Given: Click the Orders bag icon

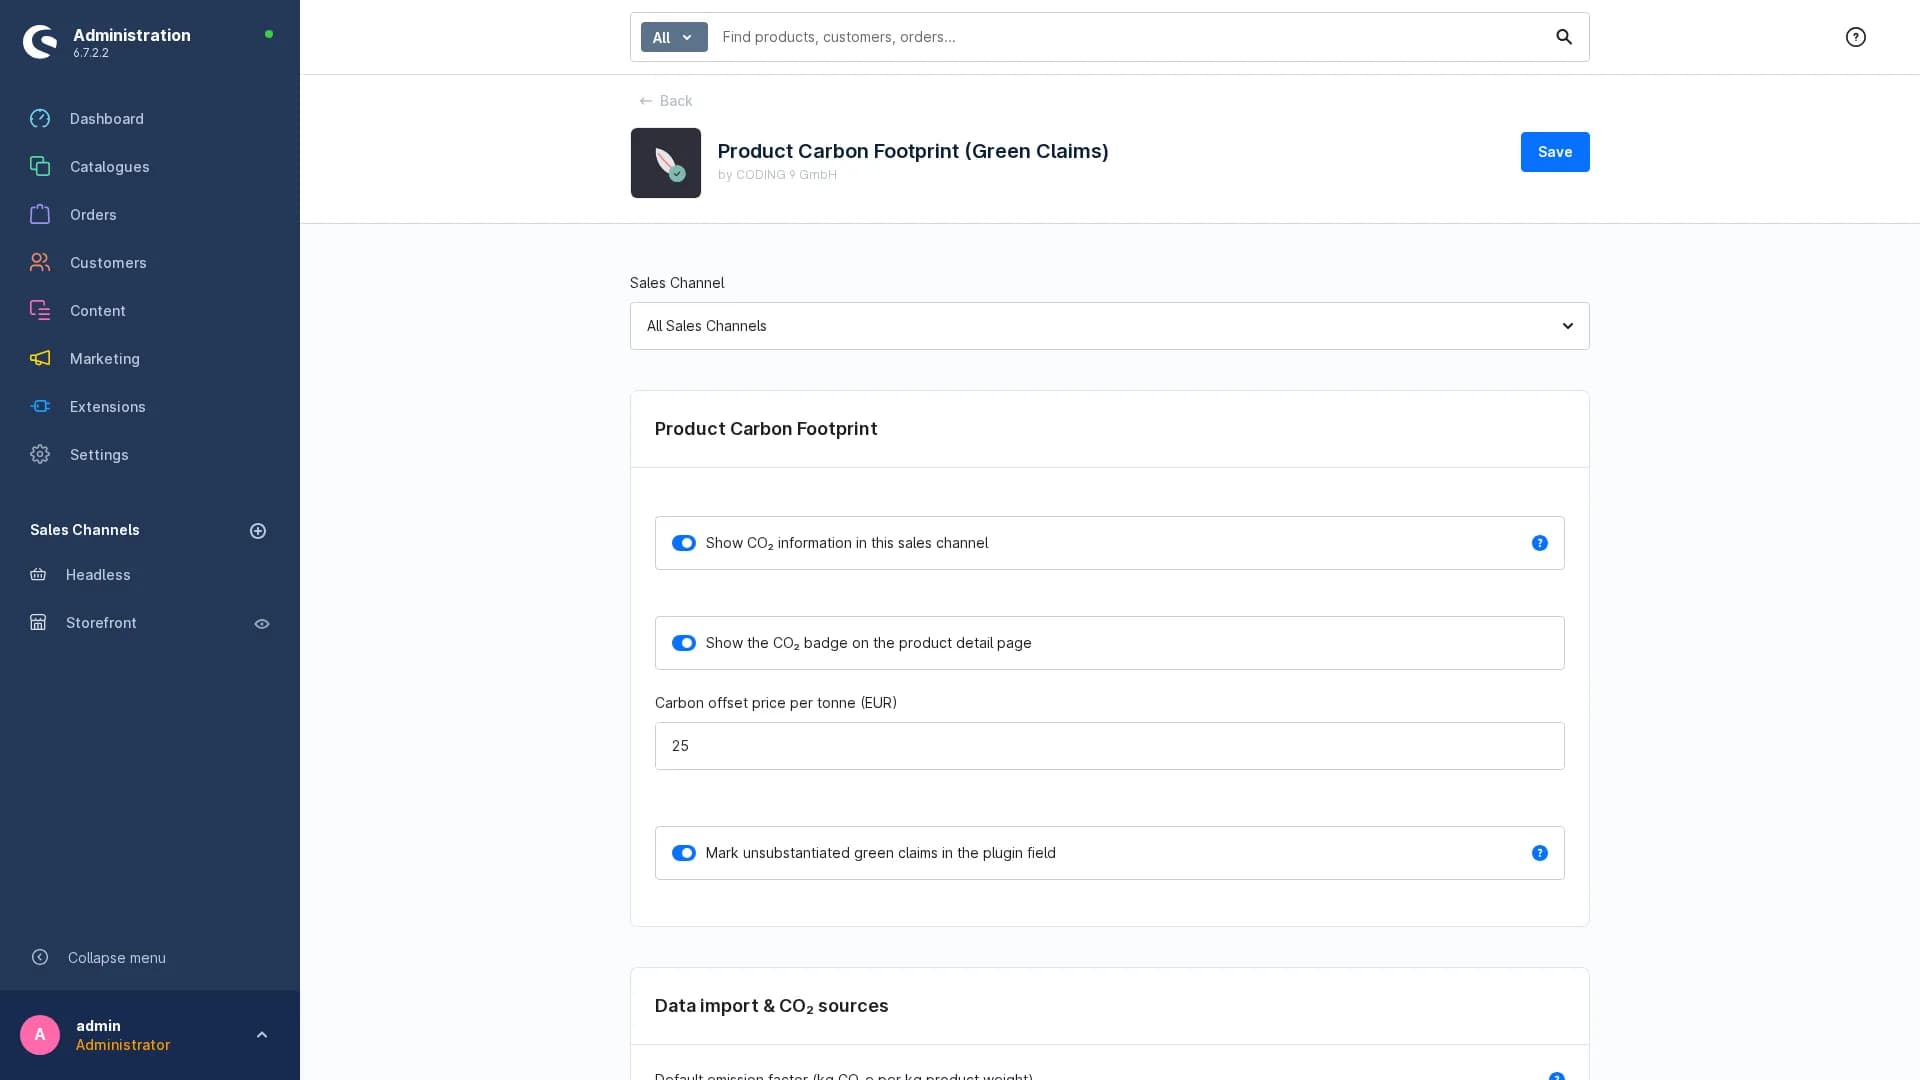Looking at the screenshot, I should [x=40, y=215].
